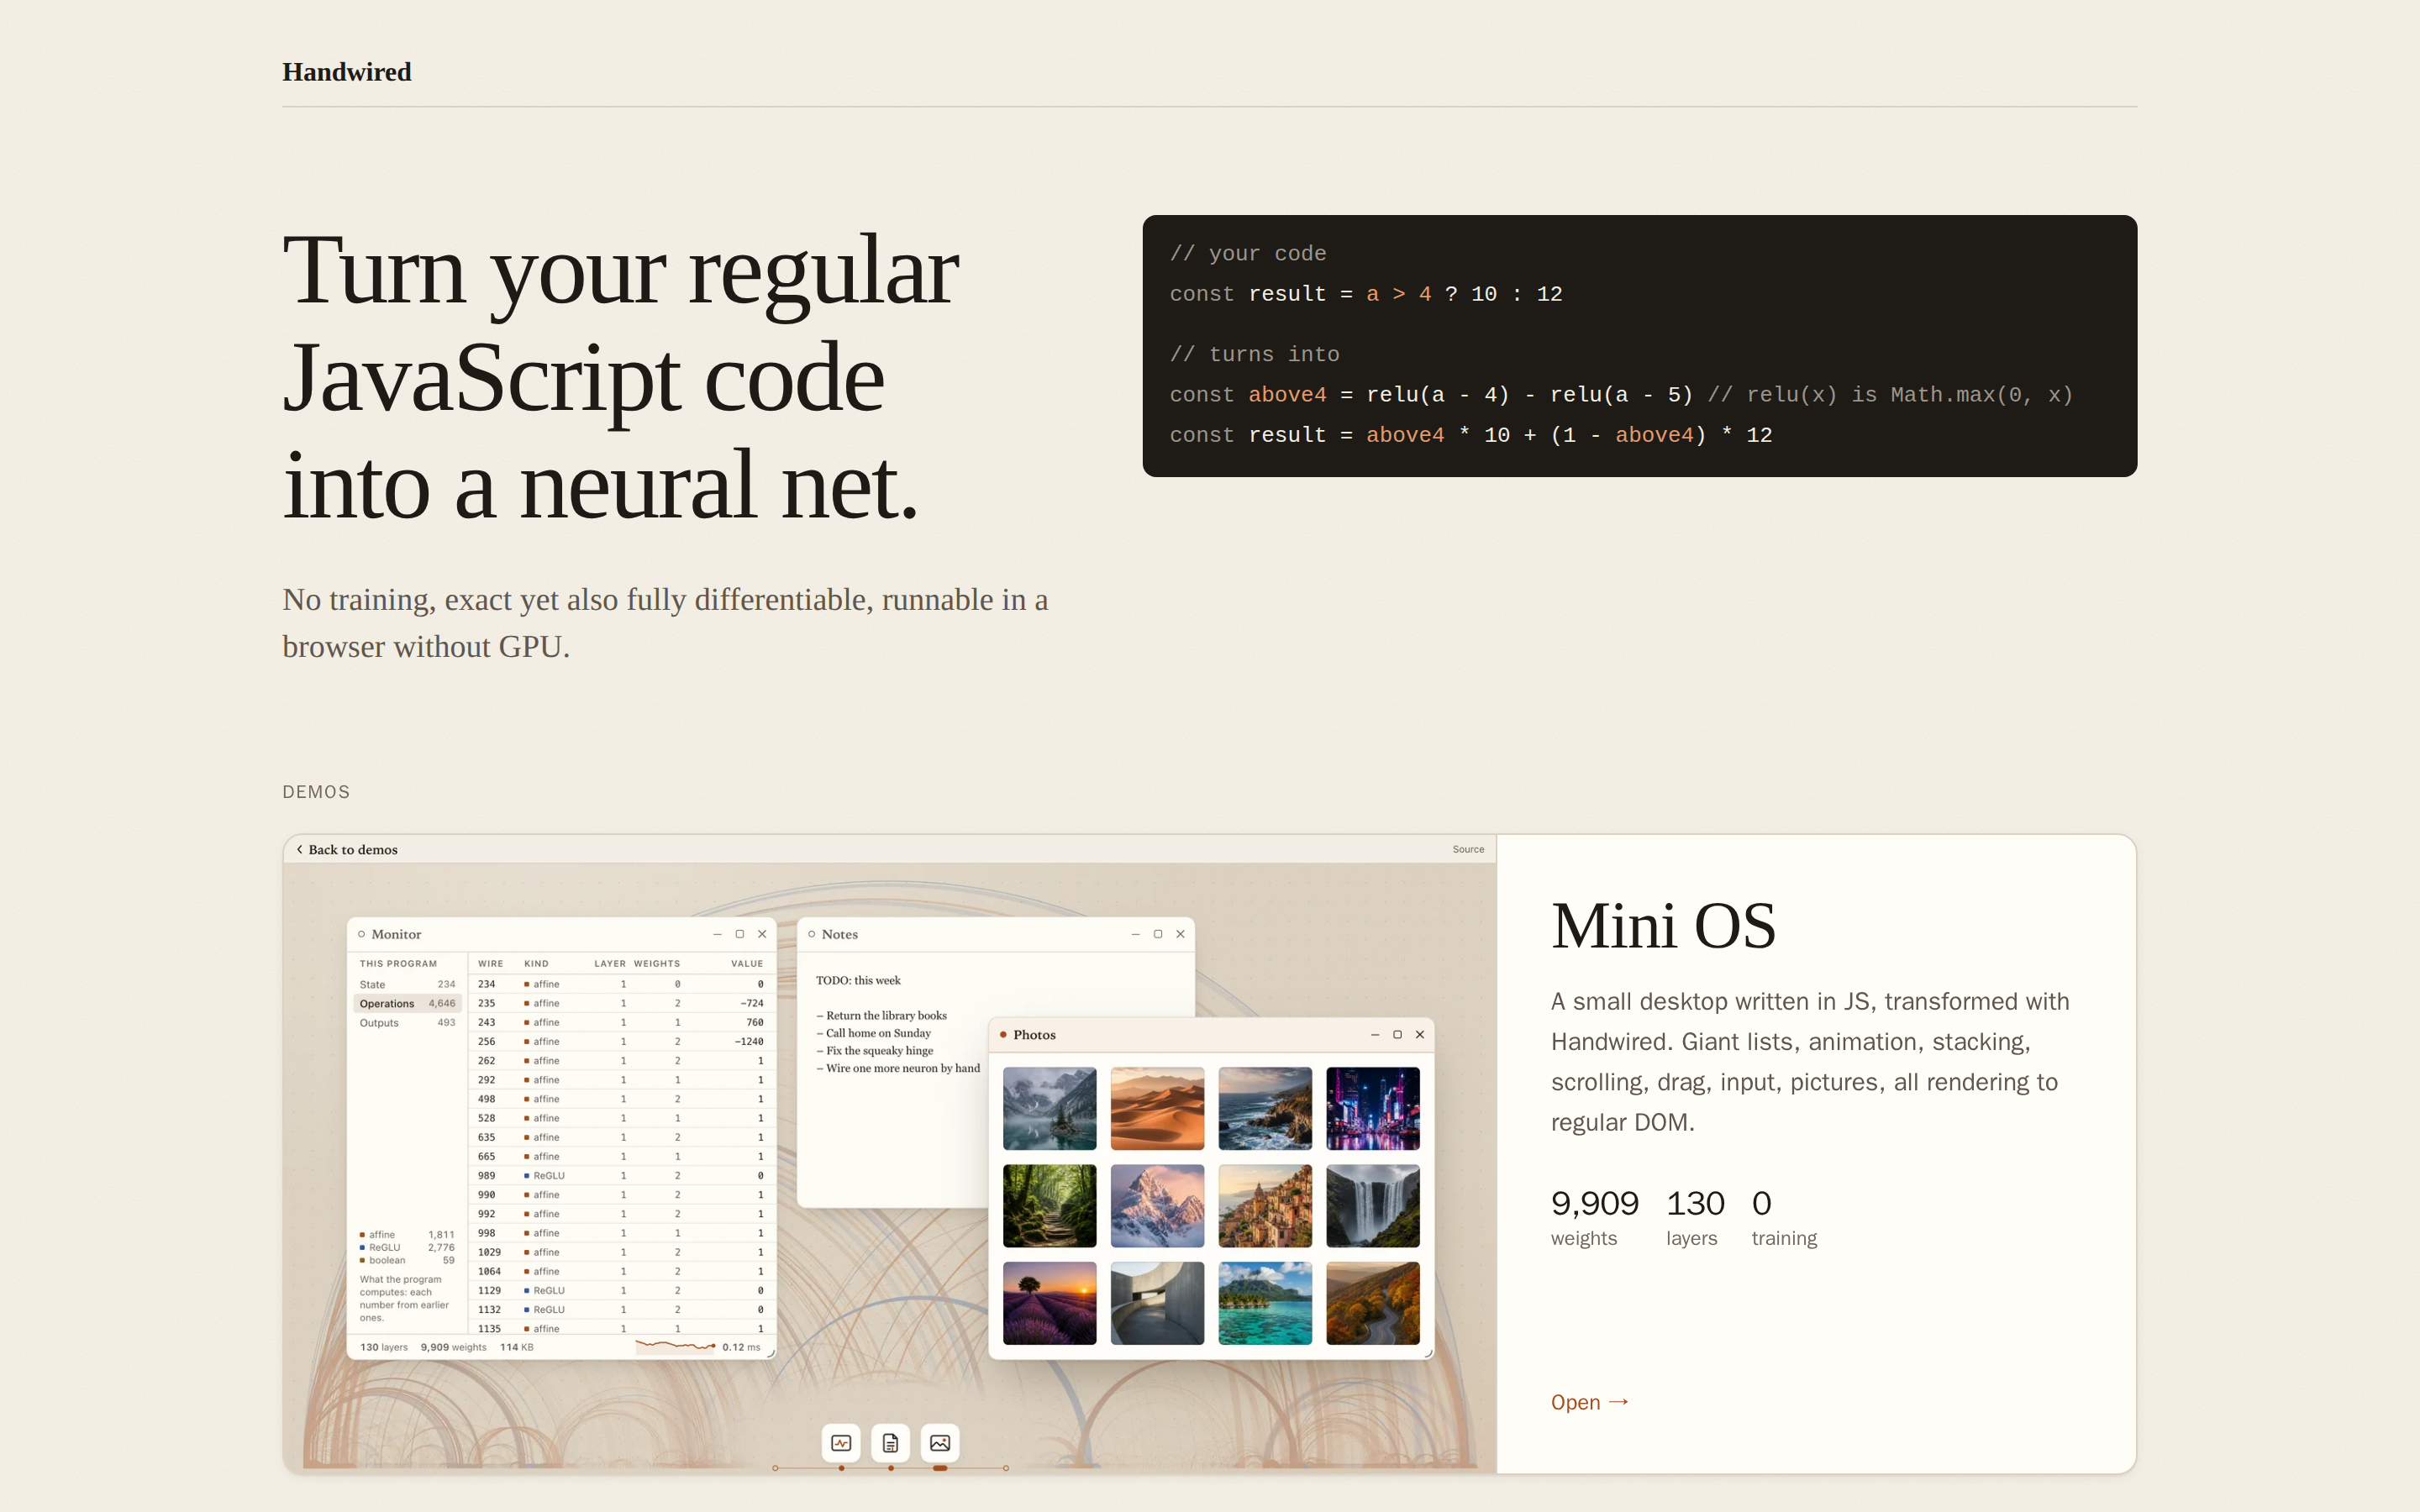Select Outputs in Monitor sidebar
The image size is (2420, 1512).
(x=407, y=1023)
